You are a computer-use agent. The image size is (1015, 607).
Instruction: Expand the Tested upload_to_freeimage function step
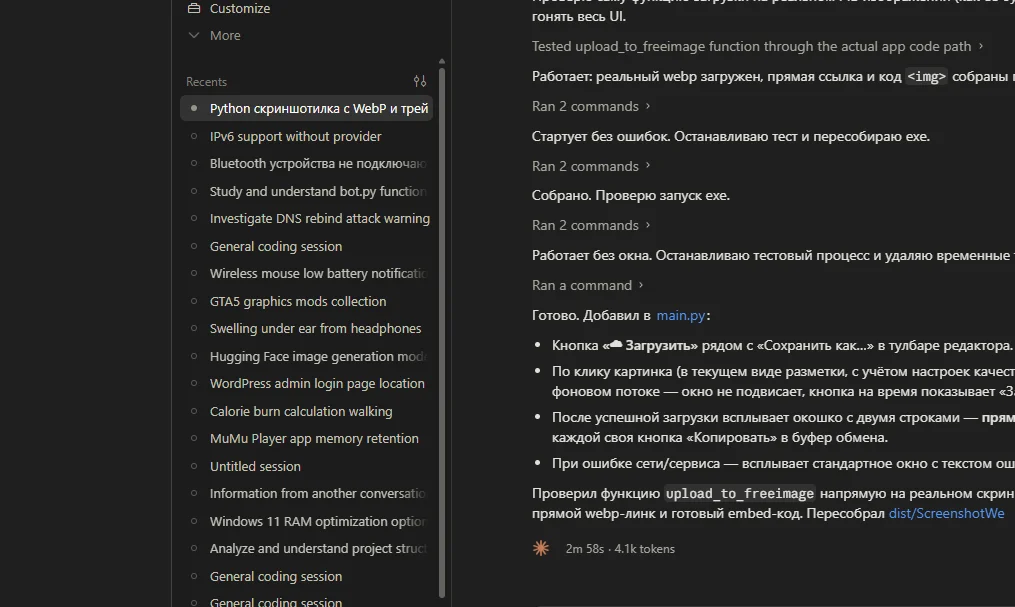(757, 46)
